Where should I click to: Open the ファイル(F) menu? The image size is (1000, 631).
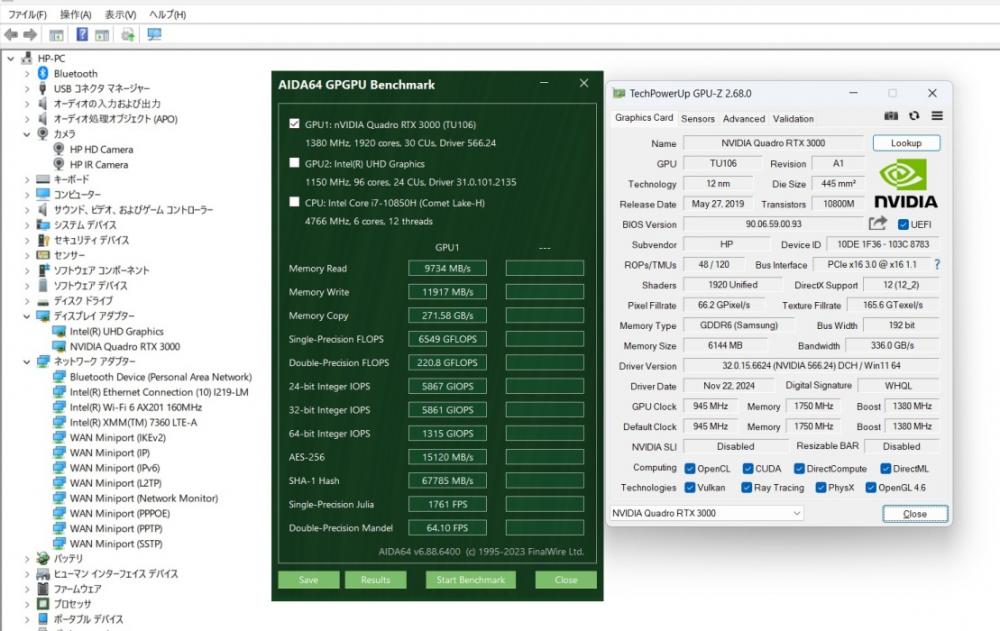point(27,14)
